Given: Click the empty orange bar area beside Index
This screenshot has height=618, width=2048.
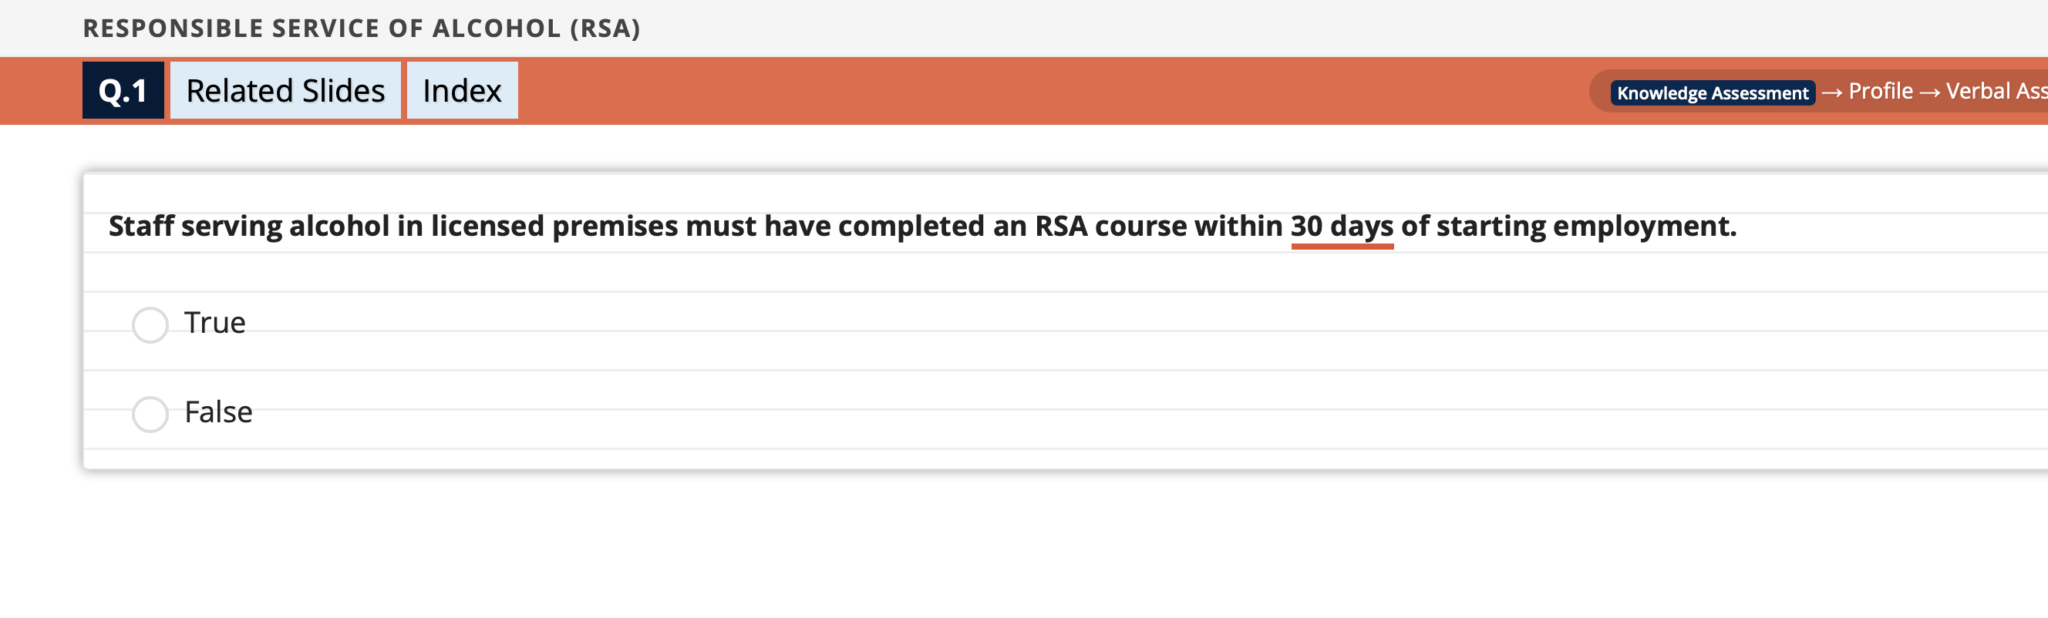Looking at the screenshot, I should [x=1000, y=91].
